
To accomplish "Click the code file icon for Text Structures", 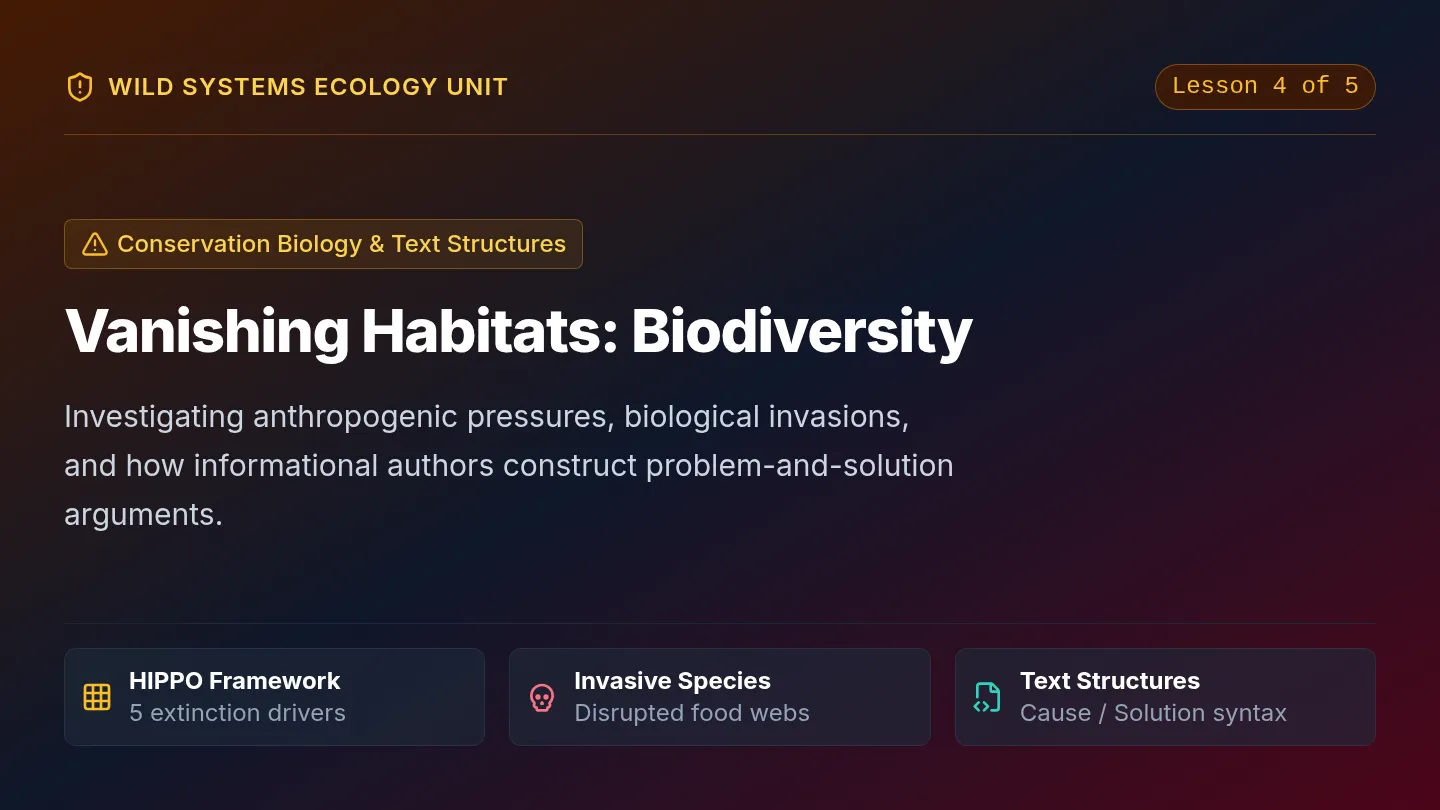I will point(987,697).
